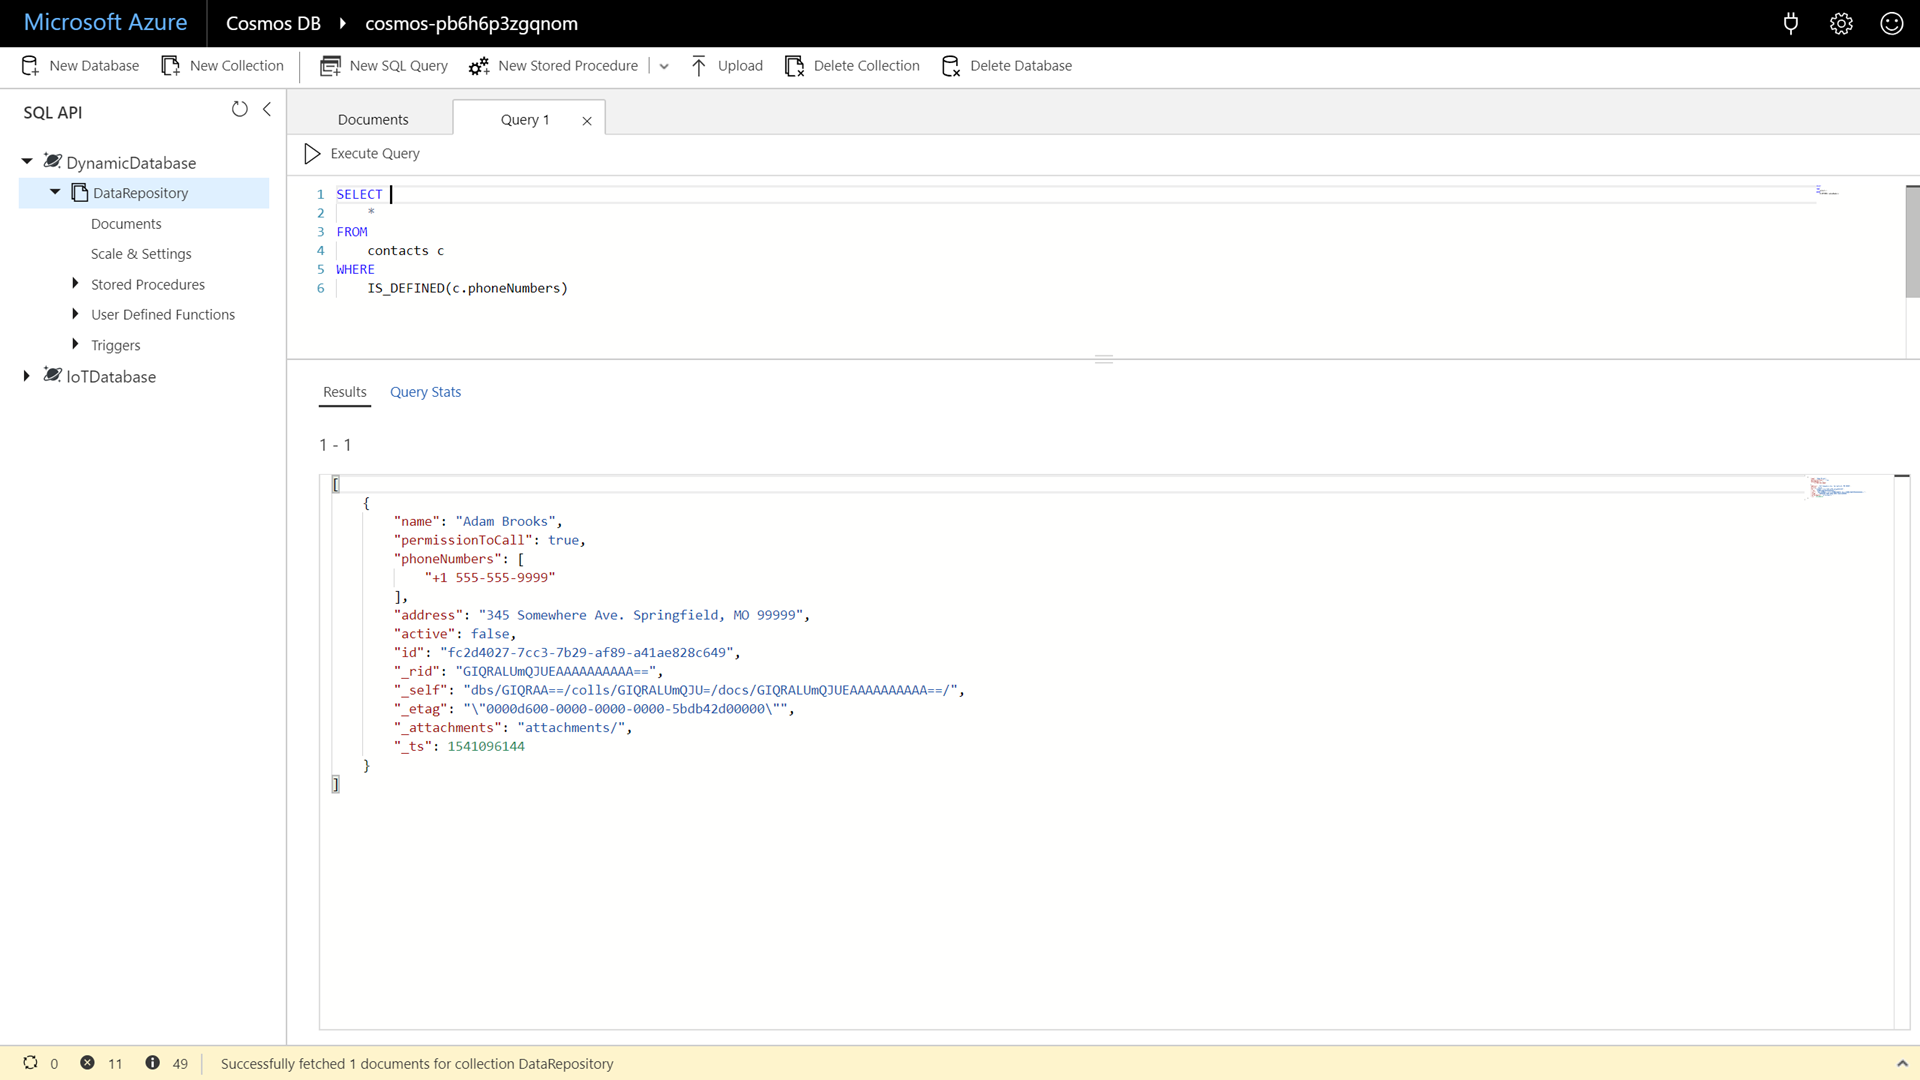Switch to the Query Stats tab

(x=425, y=392)
